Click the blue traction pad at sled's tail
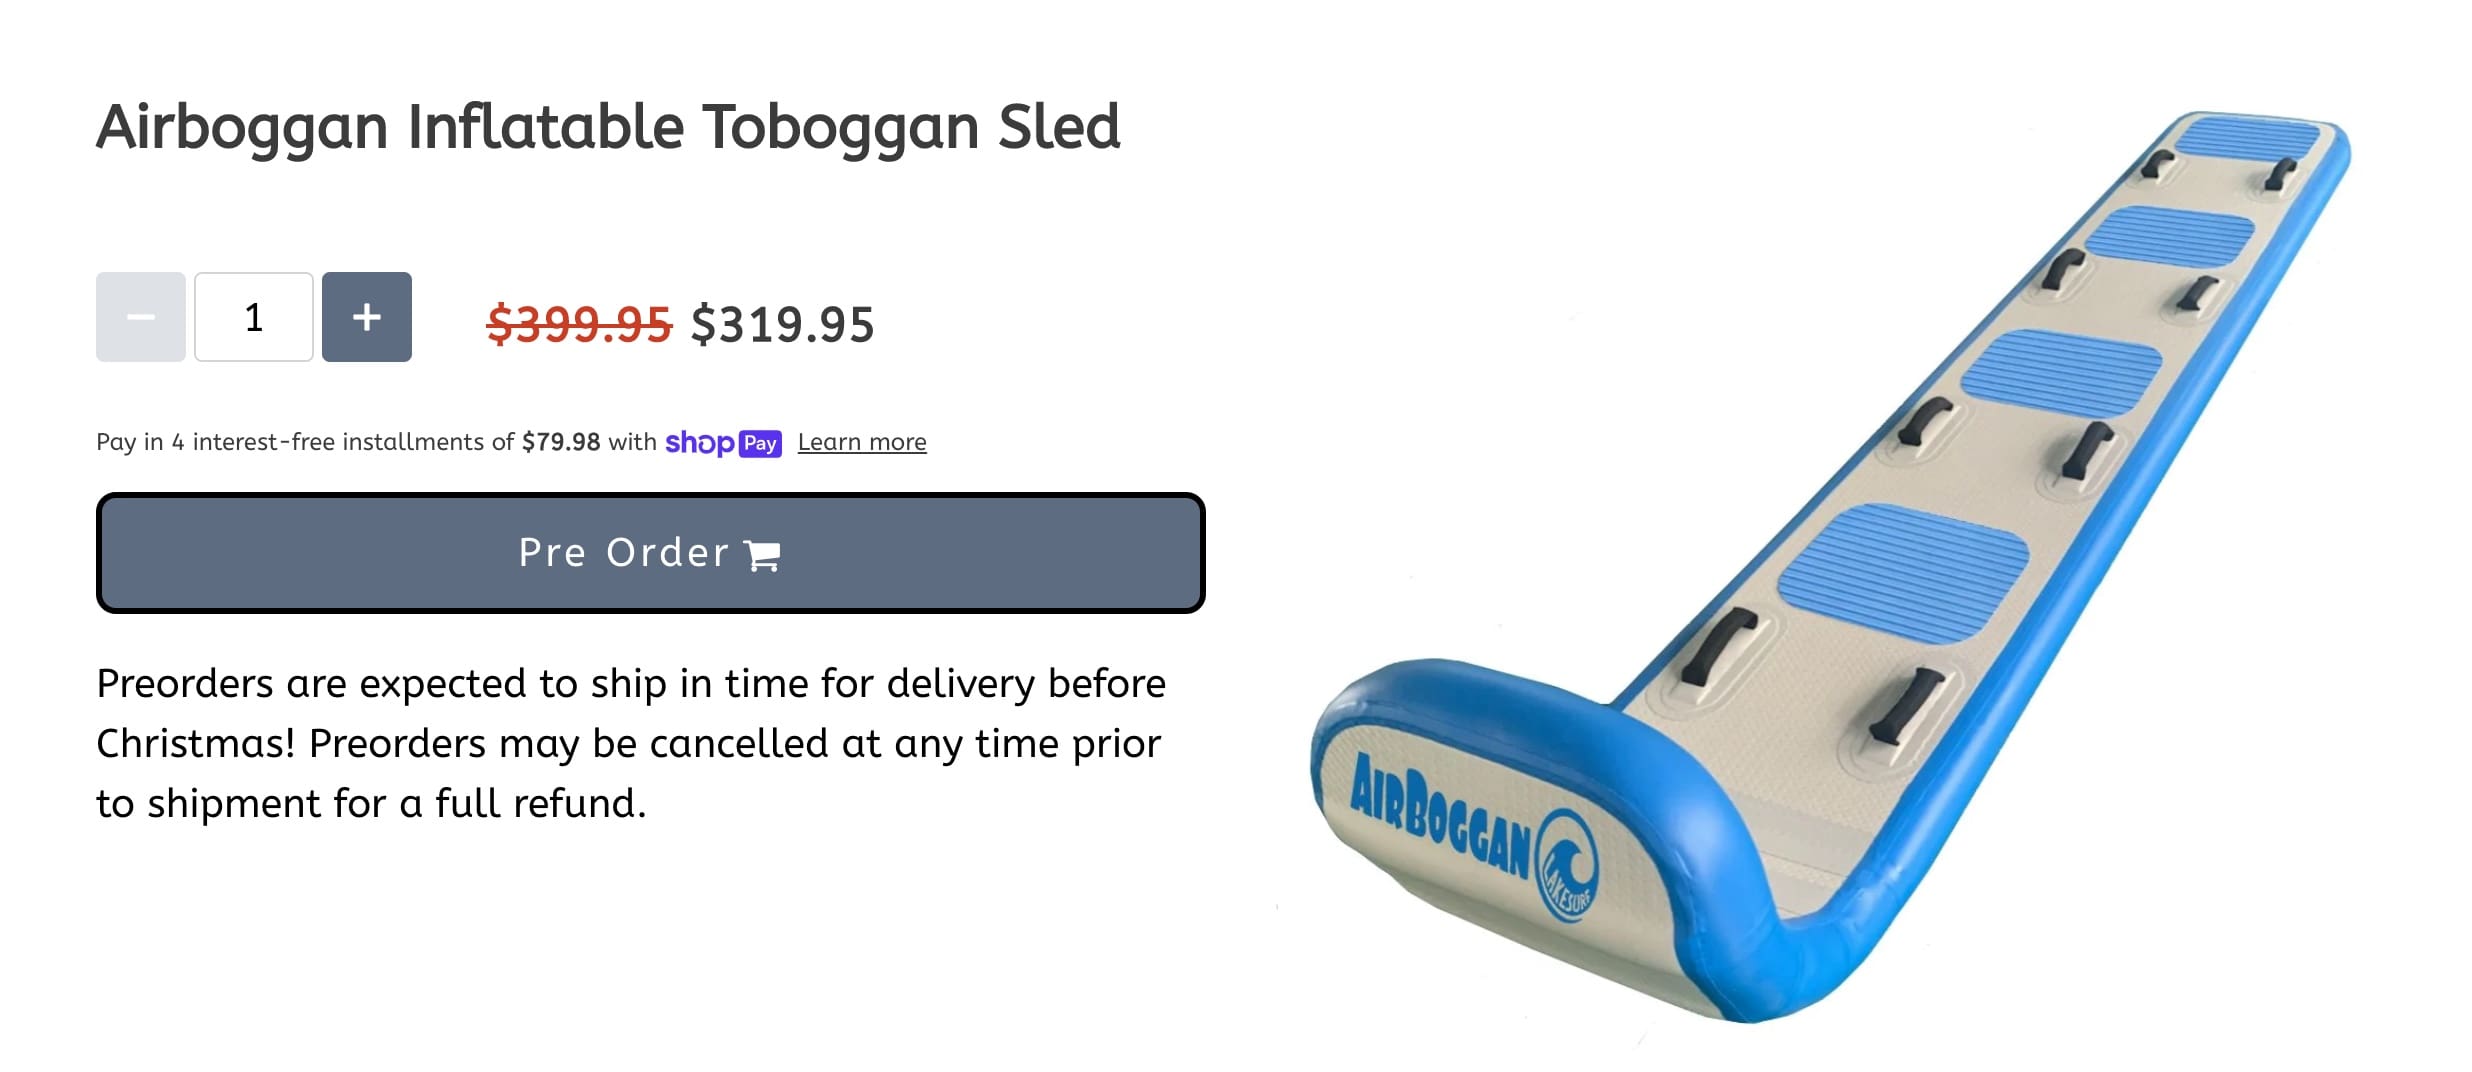The width and height of the screenshot is (2472, 1072). point(2247,138)
